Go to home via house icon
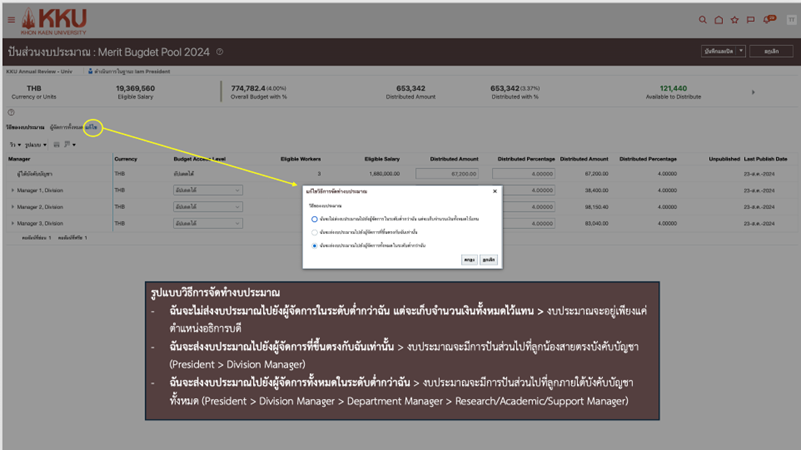The image size is (801, 450). [x=718, y=20]
